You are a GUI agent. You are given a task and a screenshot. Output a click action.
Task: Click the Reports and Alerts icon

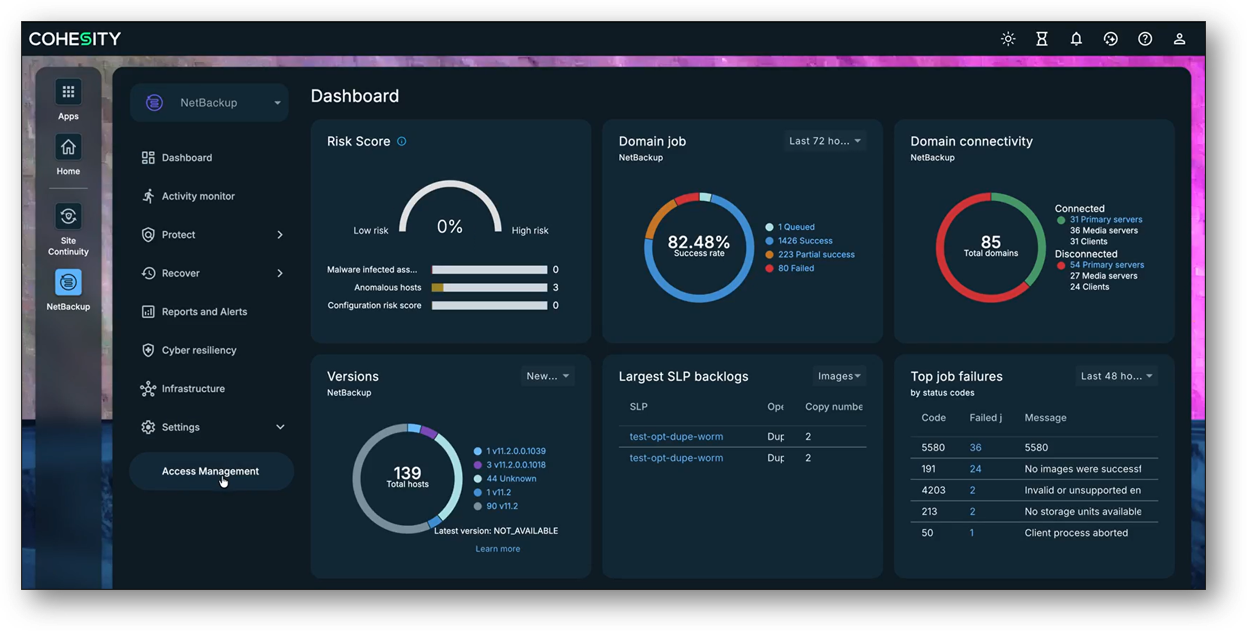(x=148, y=312)
